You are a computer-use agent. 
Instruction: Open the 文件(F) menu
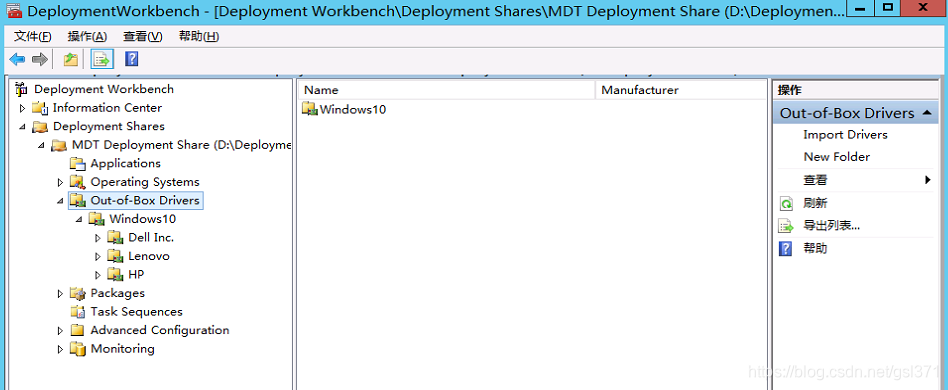(33, 36)
